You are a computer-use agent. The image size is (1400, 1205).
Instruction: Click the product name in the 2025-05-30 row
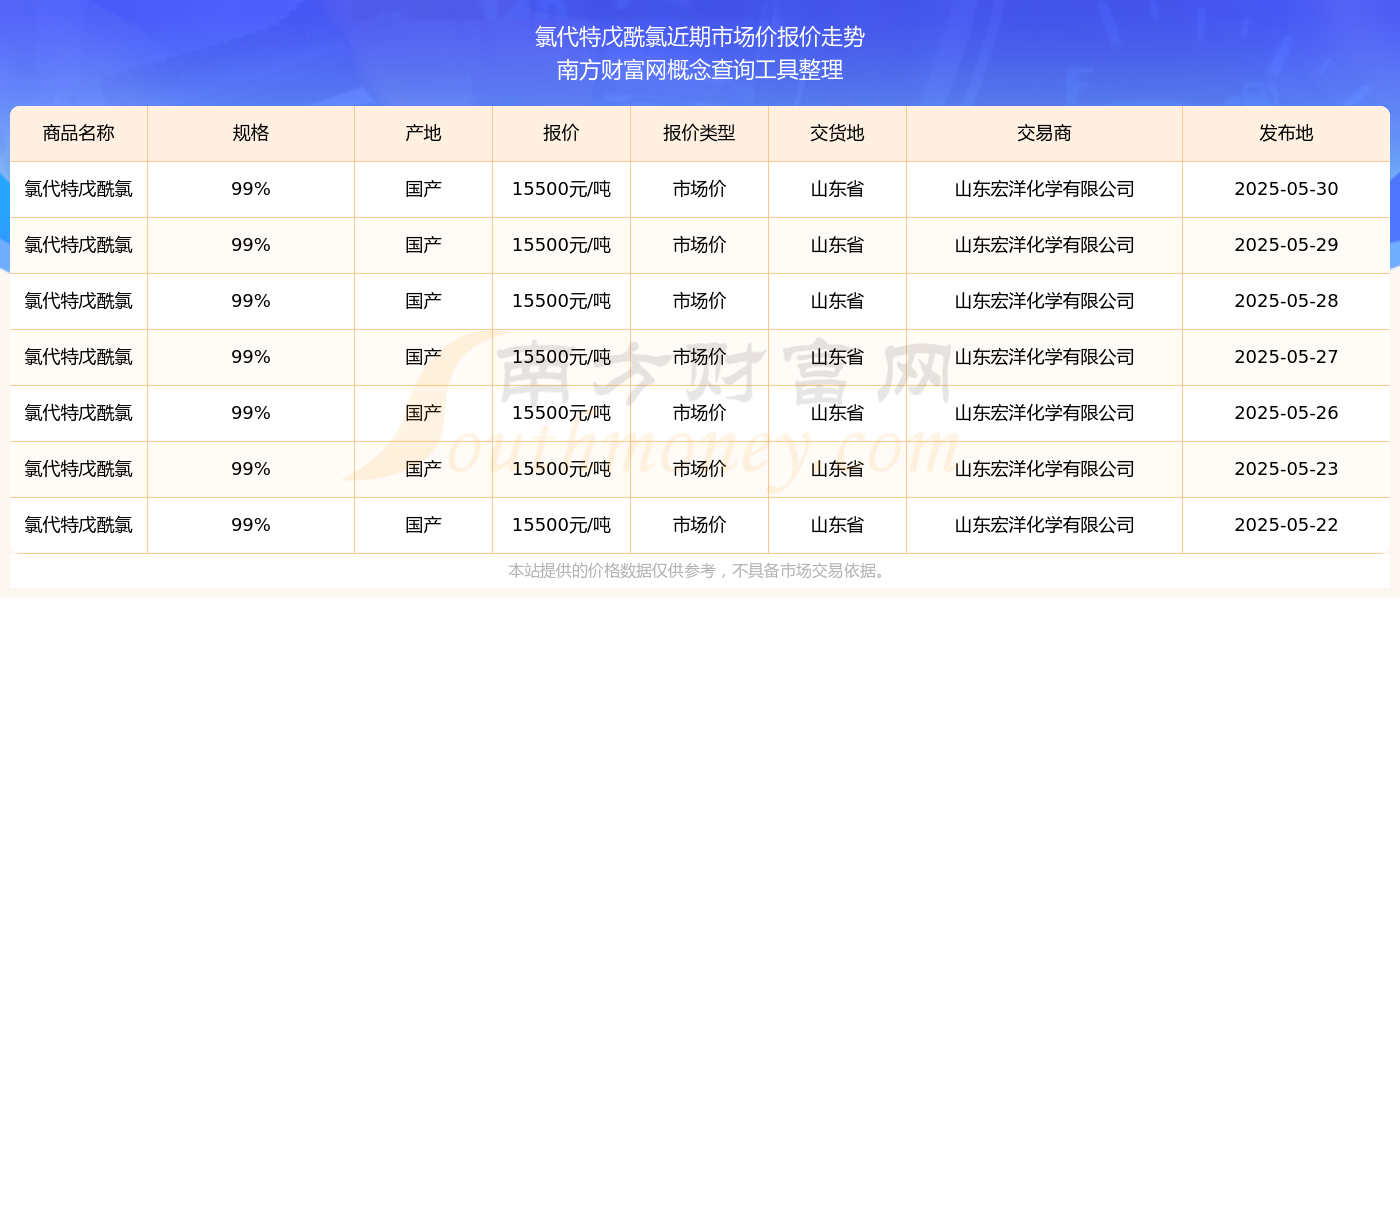pyautogui.click(x=79, y=189)
